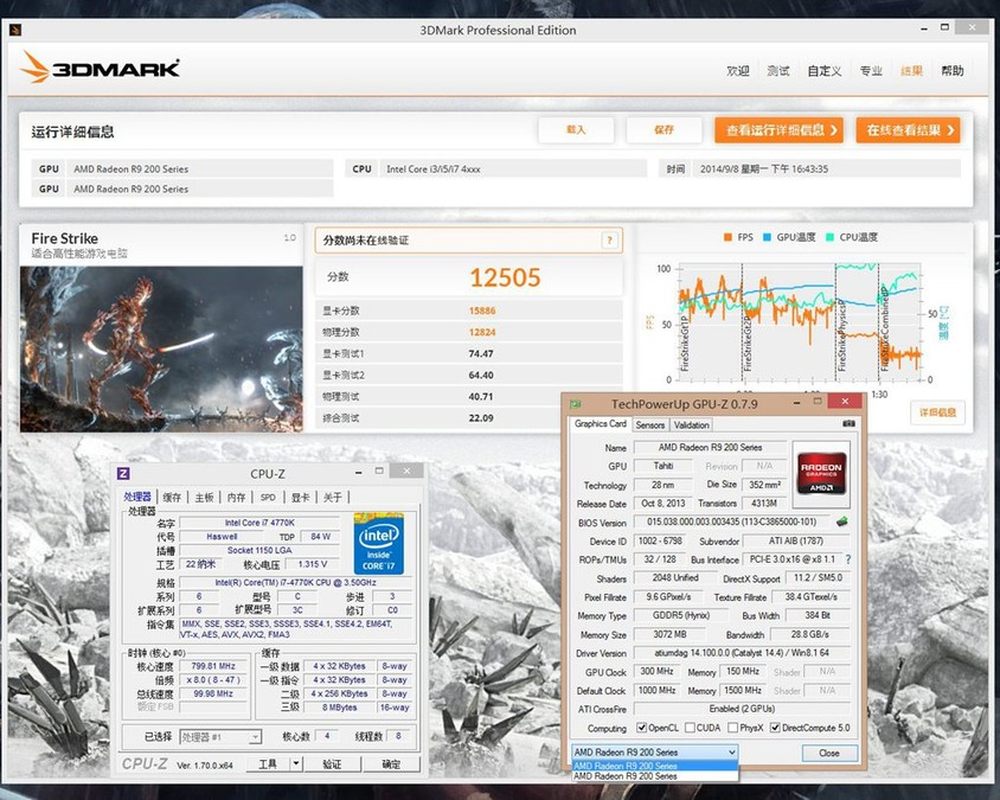The width and height of the screenshot is (1000, 800).
Task: Switch to the 缓存 tab in CPU-Z
Action: click(172, 497)
